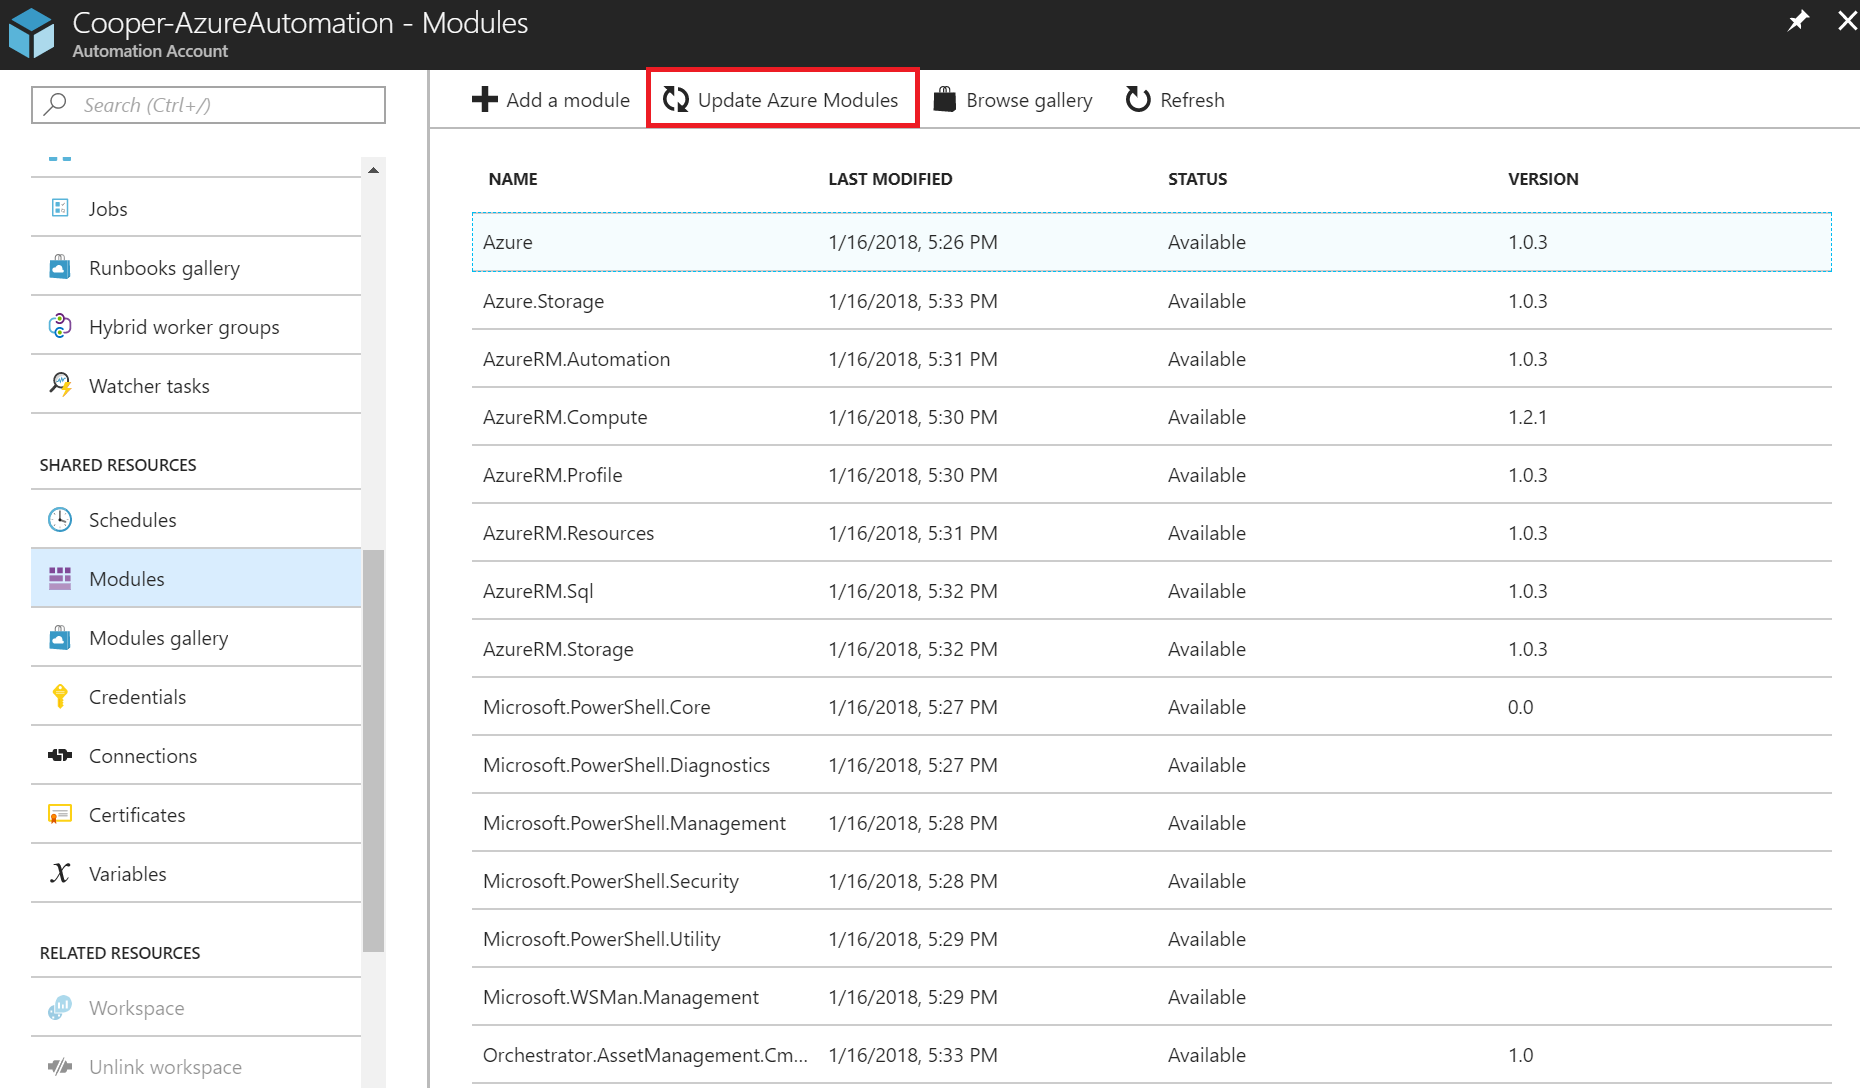1860x1088 pixels.
Task: Open the AzureRM.Resources module
Action: pyautogui.click(x=1152, y=532)
